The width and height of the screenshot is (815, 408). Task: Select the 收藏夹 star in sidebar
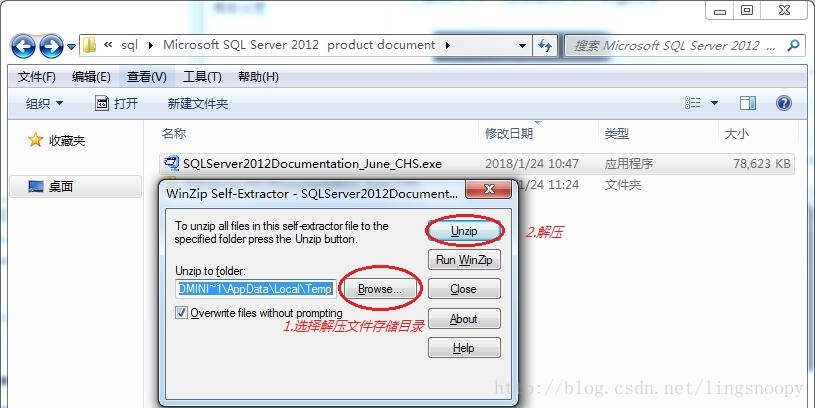(35, 140)
